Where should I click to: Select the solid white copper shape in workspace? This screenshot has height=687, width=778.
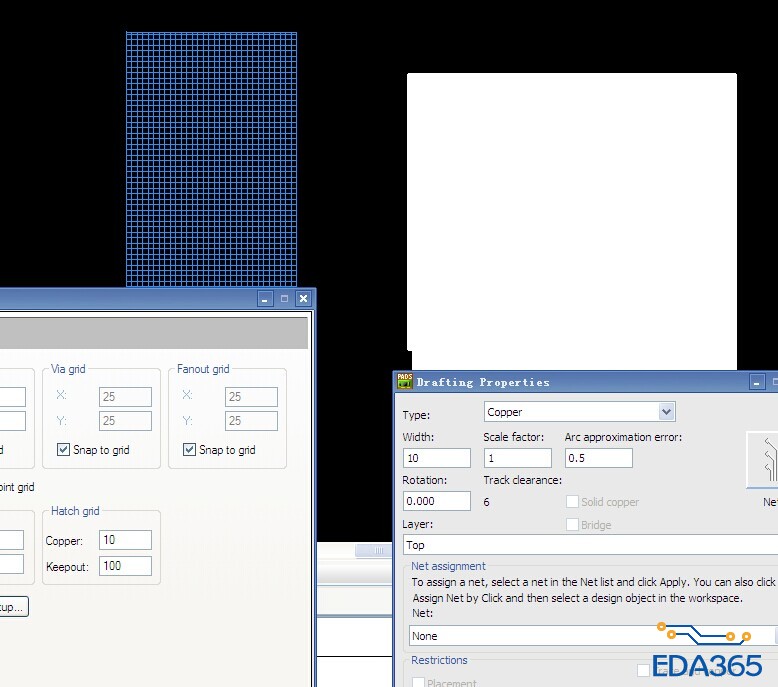pyautogui.click(x=572, y=221)
